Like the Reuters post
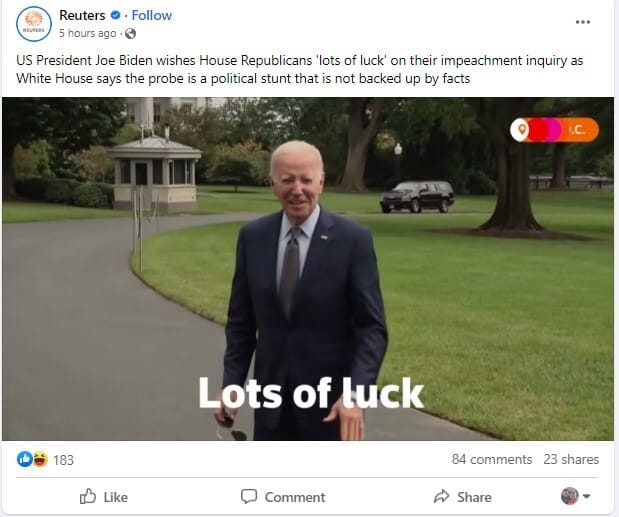The width and height of the screenshot is (619, 517). coord(104,497)
